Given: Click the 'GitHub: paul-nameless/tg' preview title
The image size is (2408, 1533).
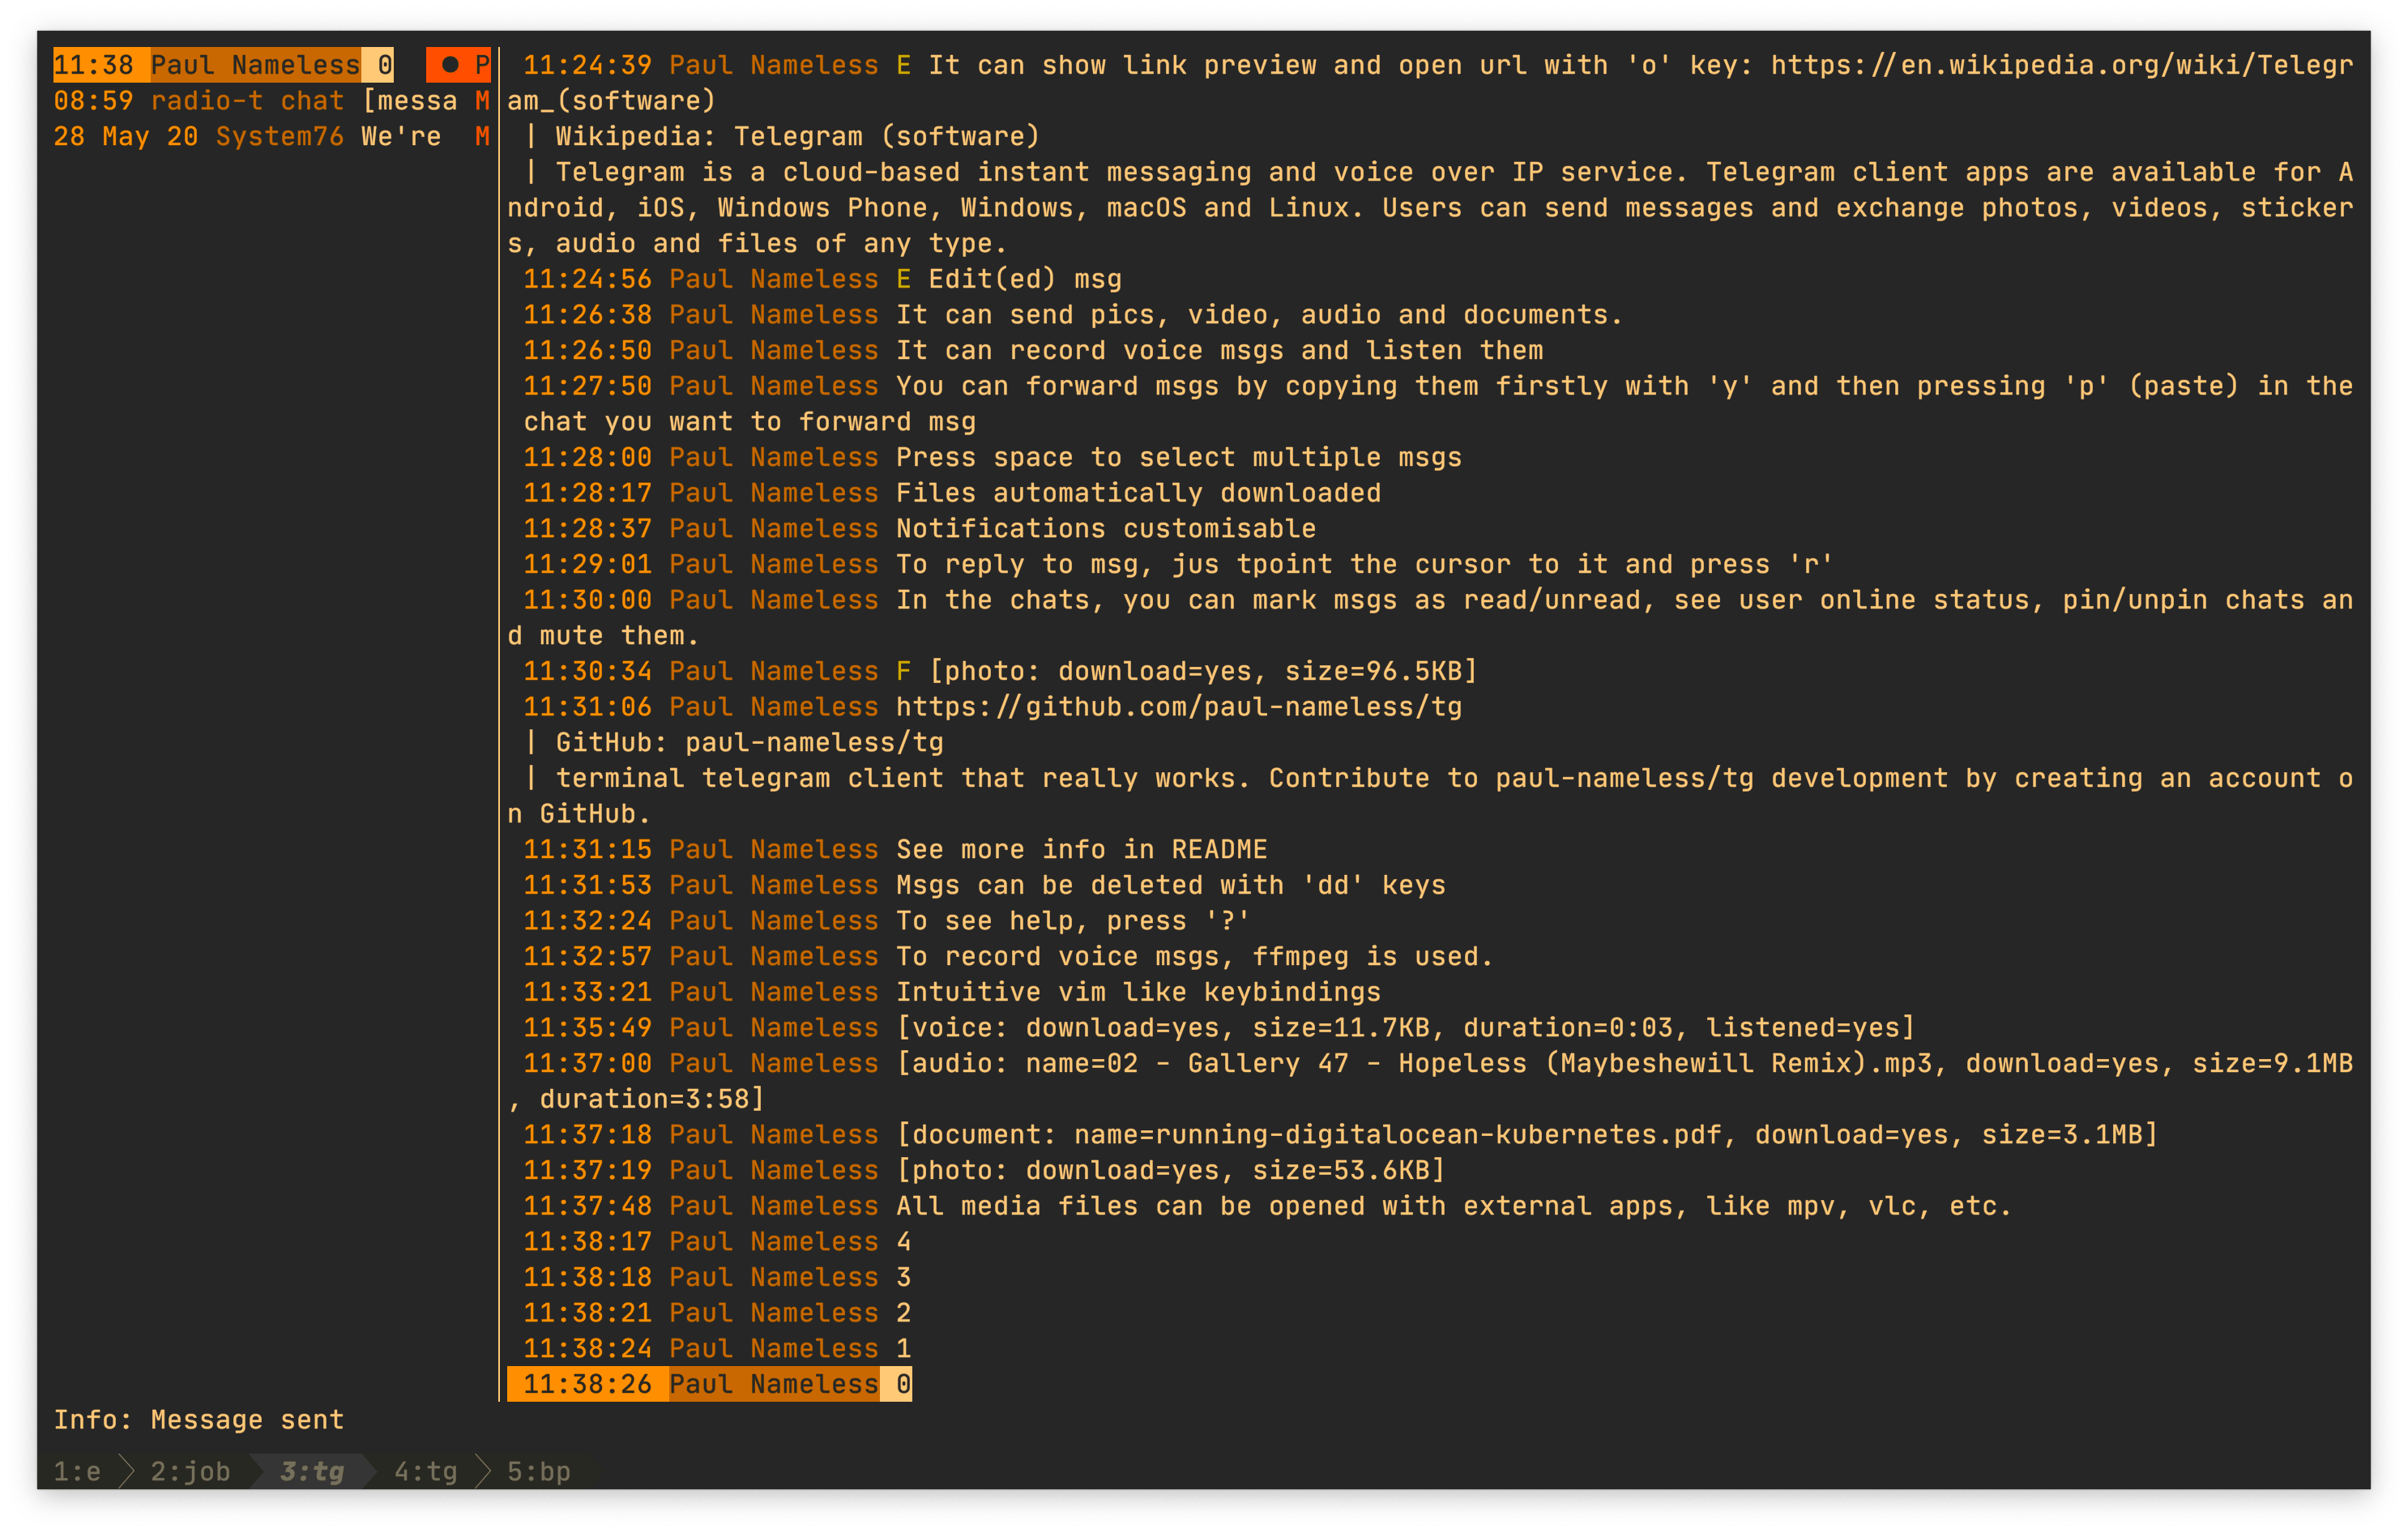Looking at the screenshot, I should pos(749,742).
